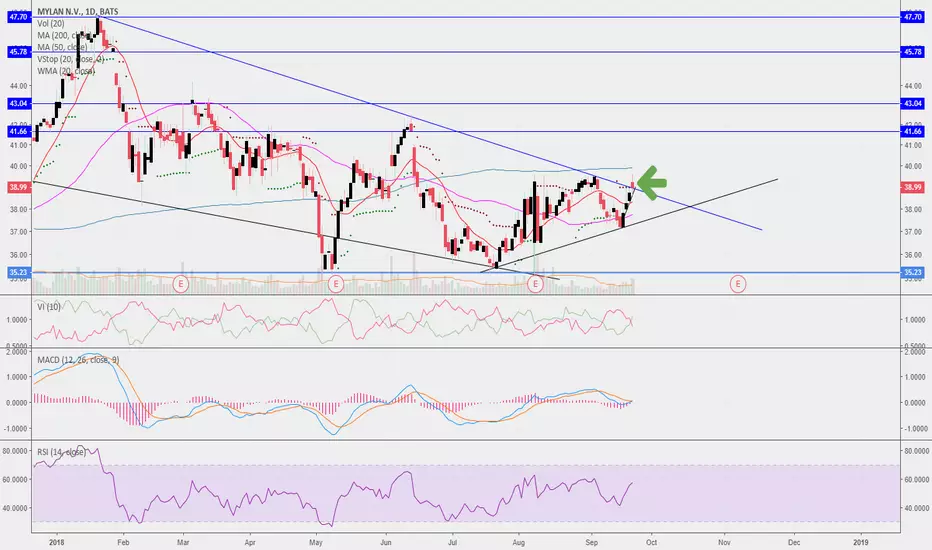The image size is (932, 550).
Task: Click the Jul label on time axis
Action: point(452,542)
